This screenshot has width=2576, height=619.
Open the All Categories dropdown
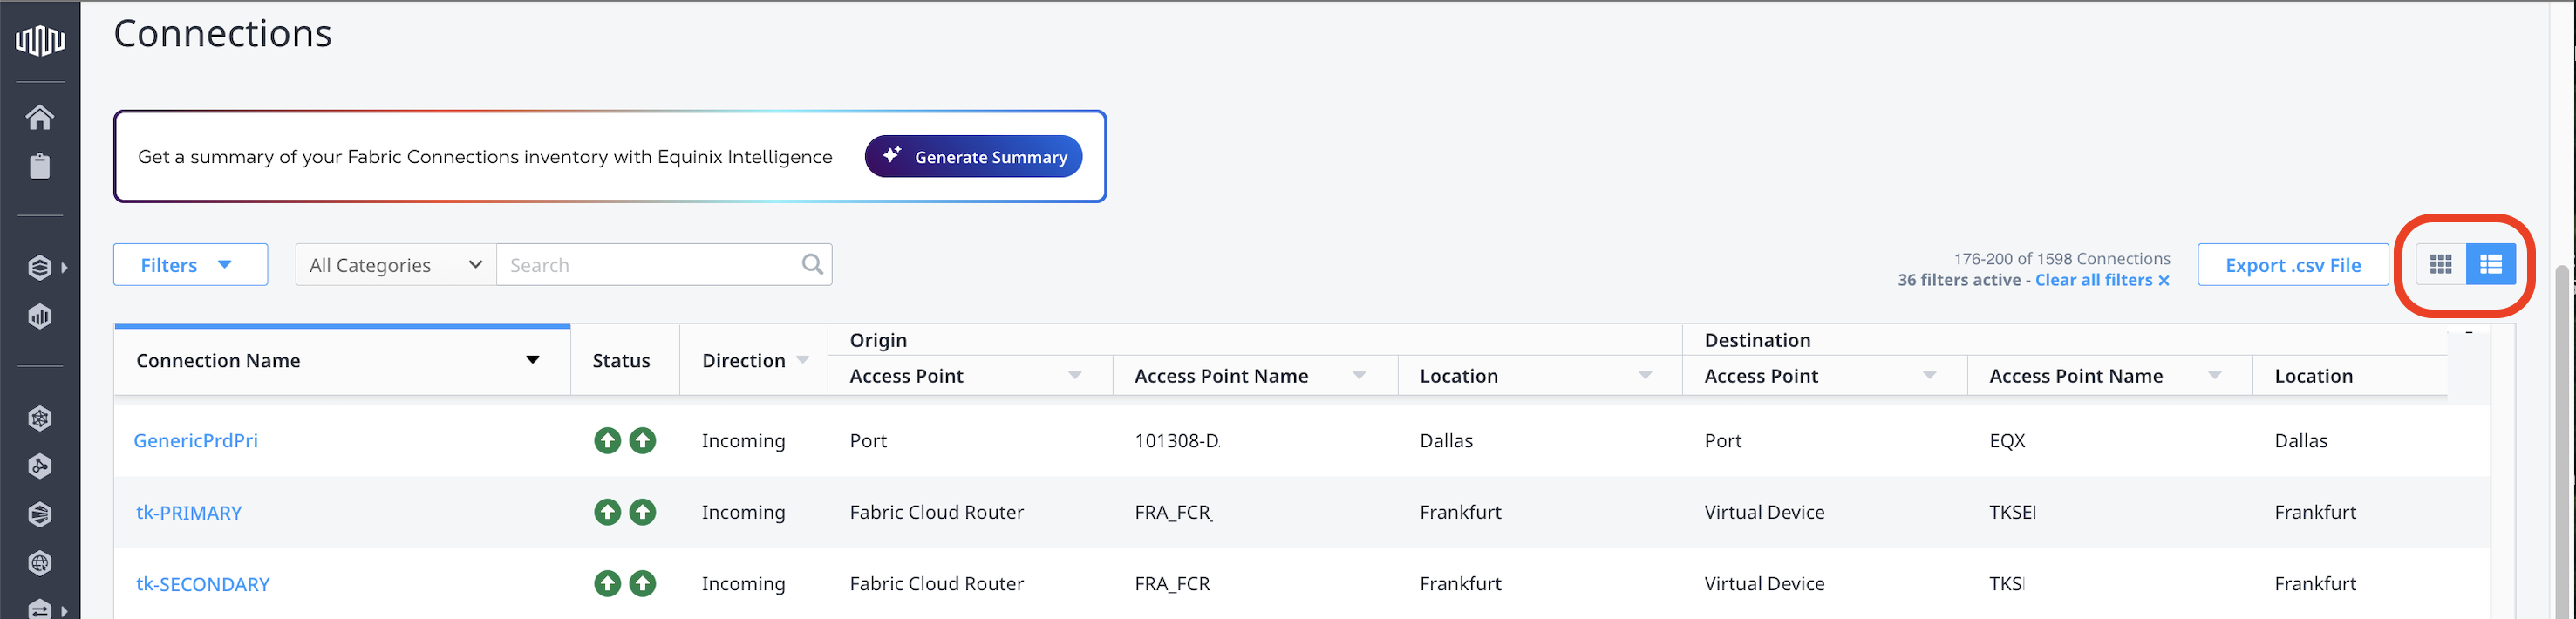tap(396, 265)
